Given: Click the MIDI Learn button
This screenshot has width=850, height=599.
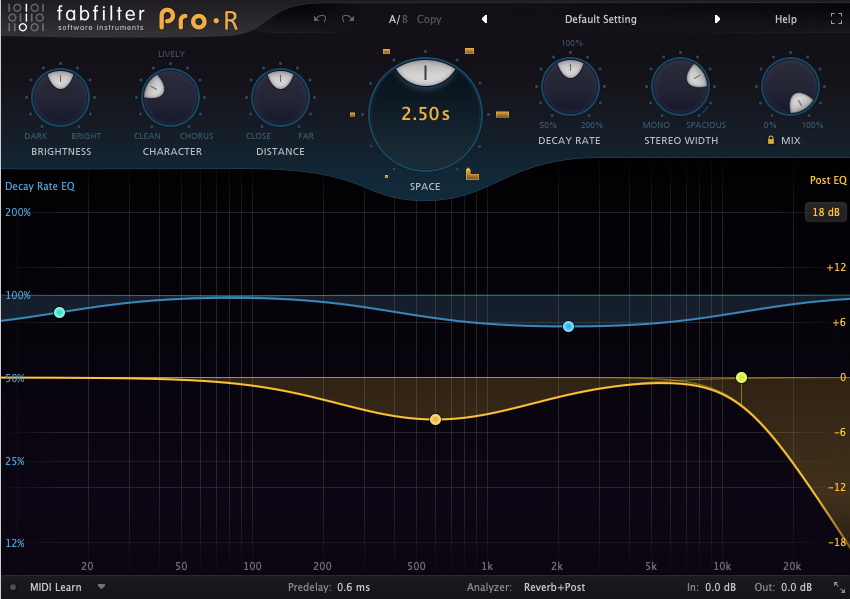Looking at the screenshot, I should tap(55, 587).
